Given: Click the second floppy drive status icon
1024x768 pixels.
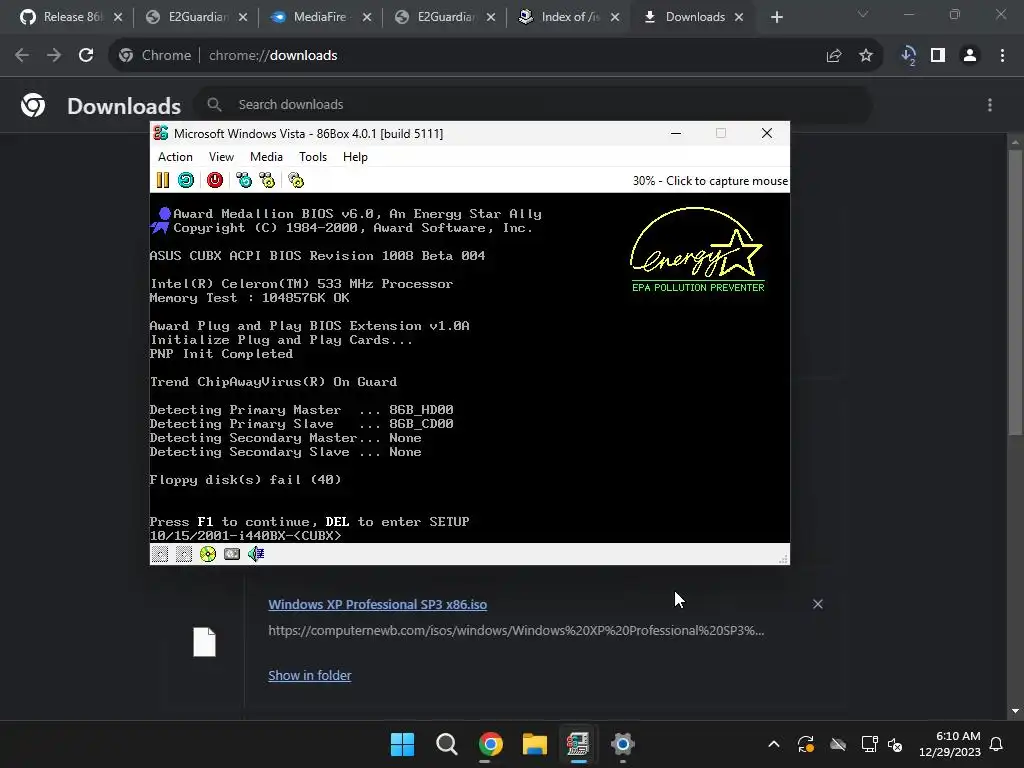Looking at the screenshot, I should [184, 554].
